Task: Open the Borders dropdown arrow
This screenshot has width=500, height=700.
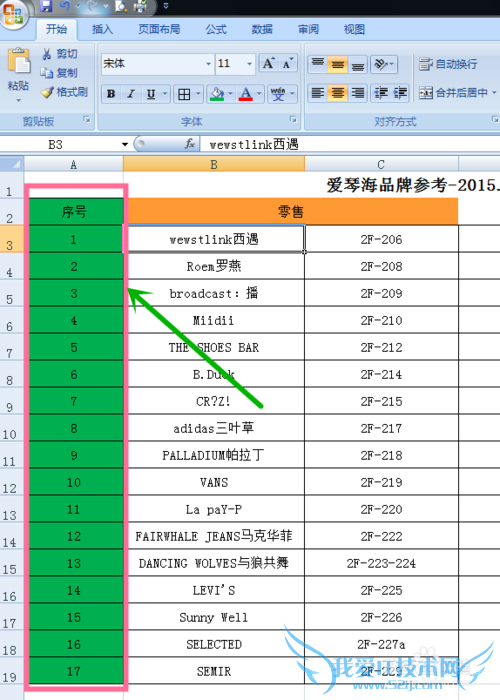Action: 198,94
